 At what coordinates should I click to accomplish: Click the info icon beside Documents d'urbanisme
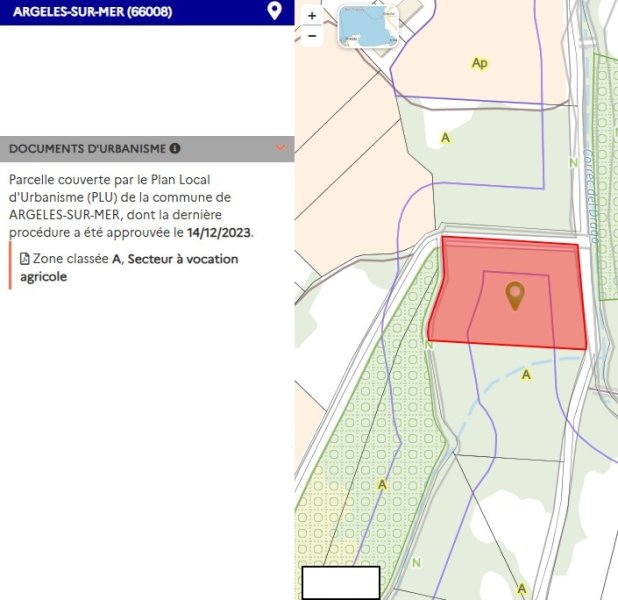click(x=175, y=149)
